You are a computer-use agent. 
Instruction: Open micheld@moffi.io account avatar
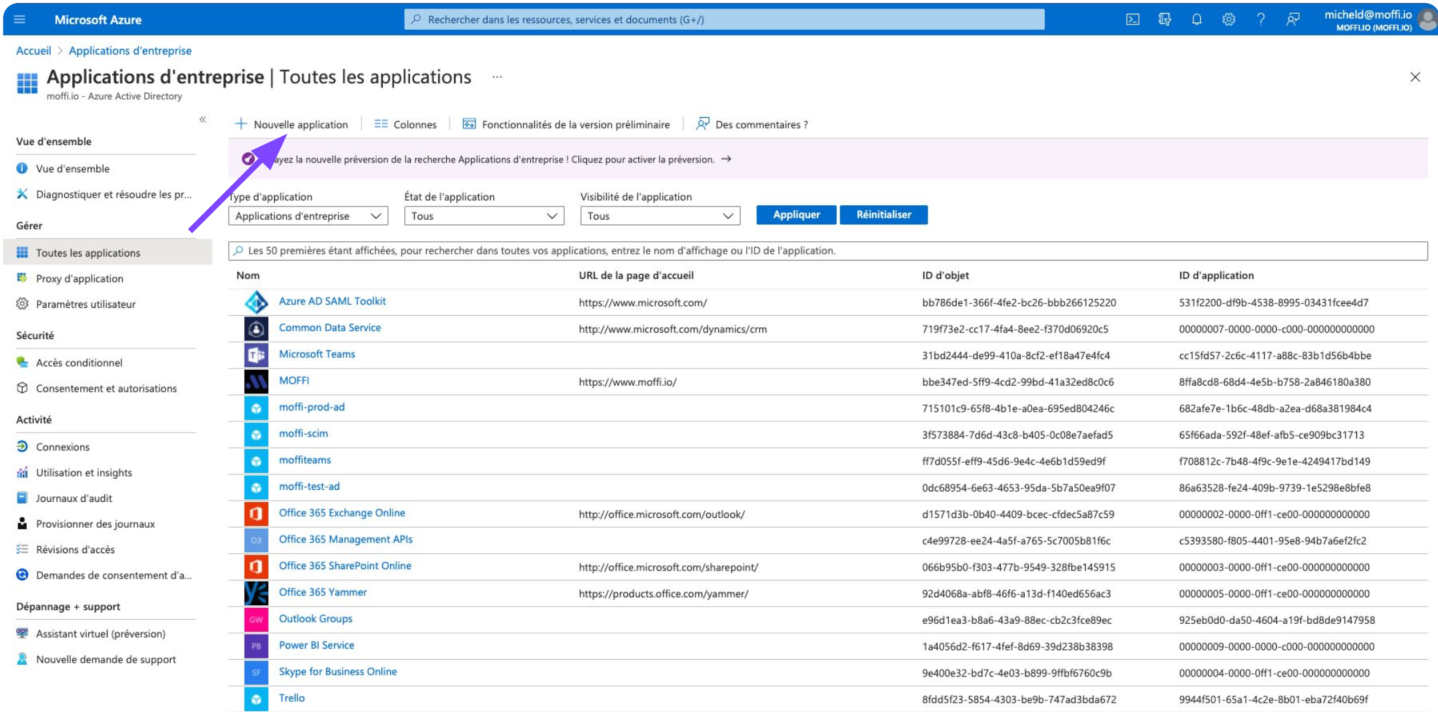click(1428, 19)
